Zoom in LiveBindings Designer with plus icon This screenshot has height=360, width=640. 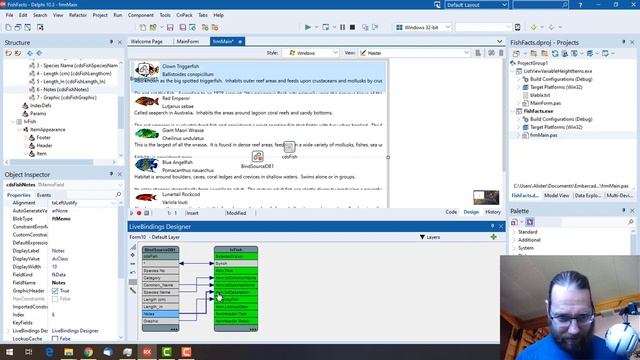(x=133, y=255)
